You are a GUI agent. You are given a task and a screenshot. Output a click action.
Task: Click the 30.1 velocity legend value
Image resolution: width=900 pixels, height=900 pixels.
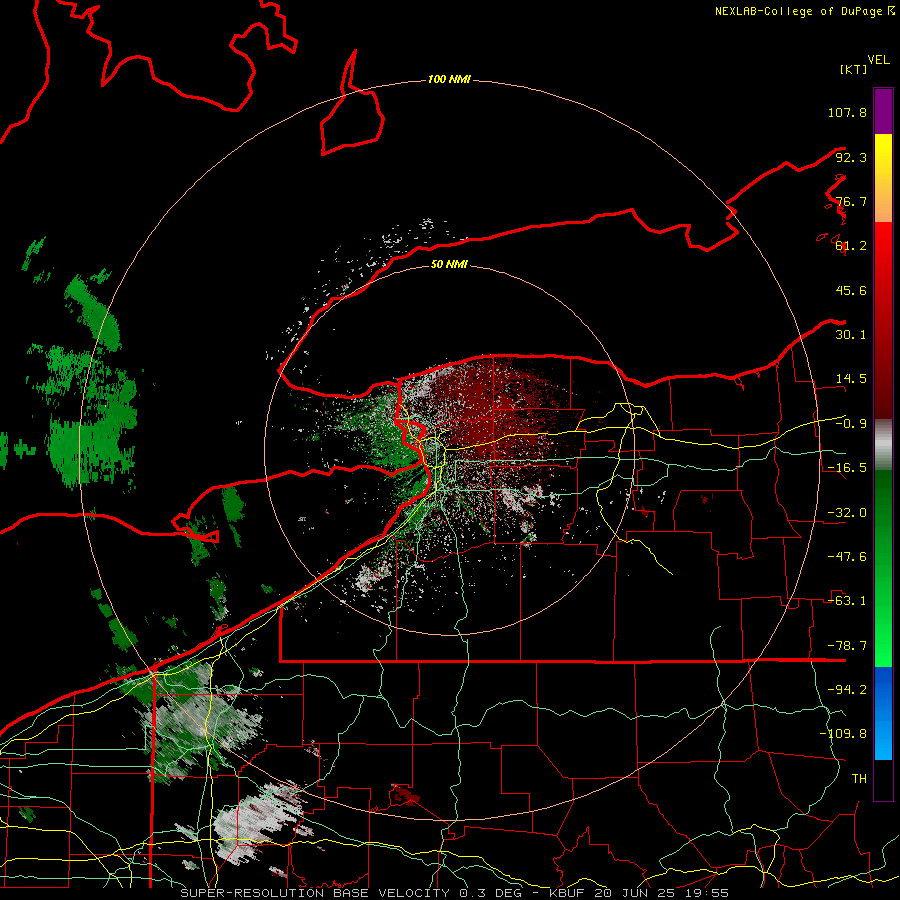tap(851, 335)
